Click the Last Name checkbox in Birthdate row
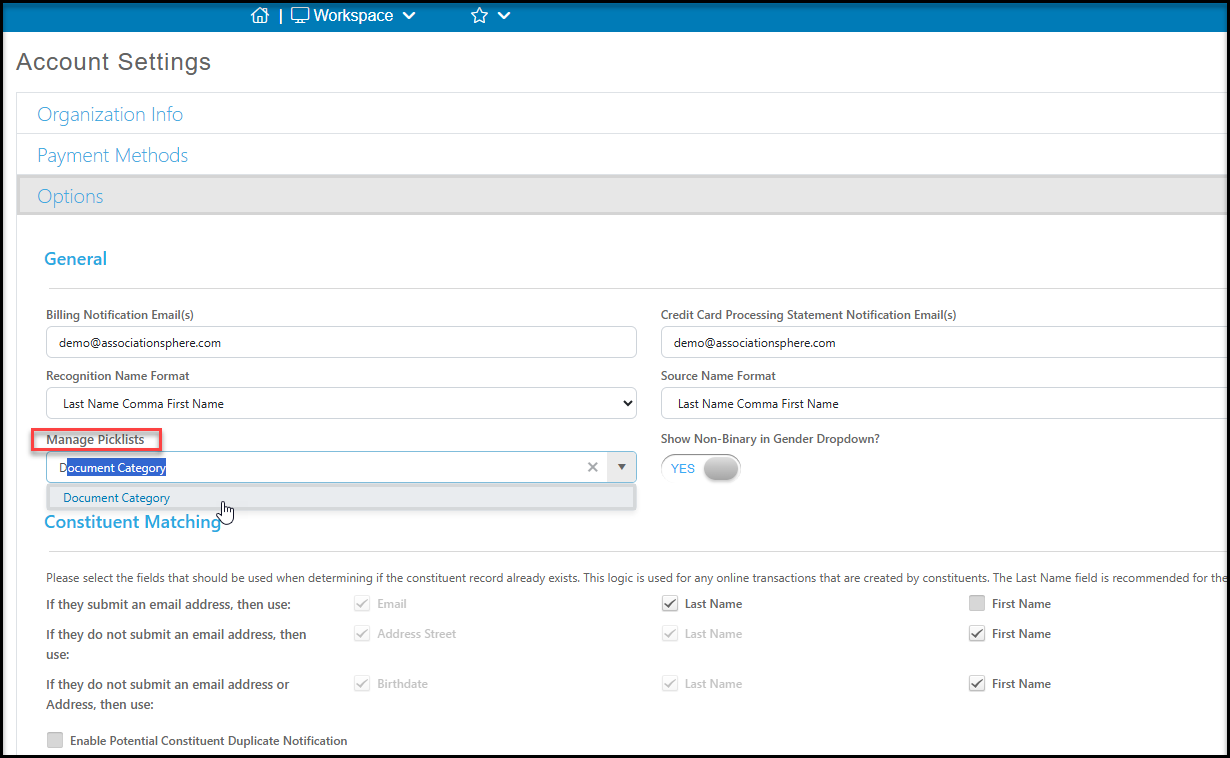Screen dimensions: 1230x758 [x=670, y=684]
